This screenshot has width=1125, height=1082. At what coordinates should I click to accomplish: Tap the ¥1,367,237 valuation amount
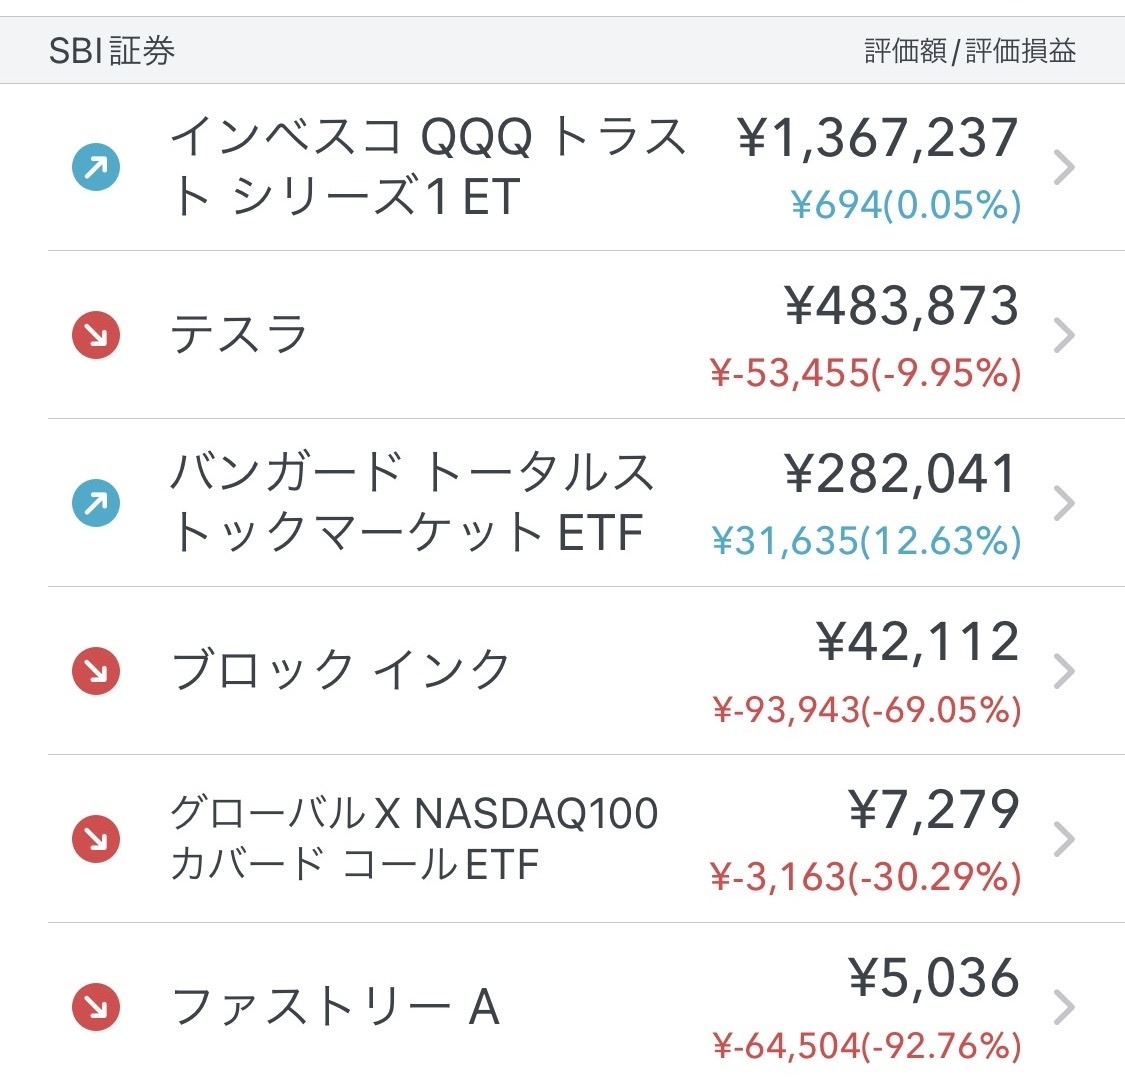(x=878, y=137)
